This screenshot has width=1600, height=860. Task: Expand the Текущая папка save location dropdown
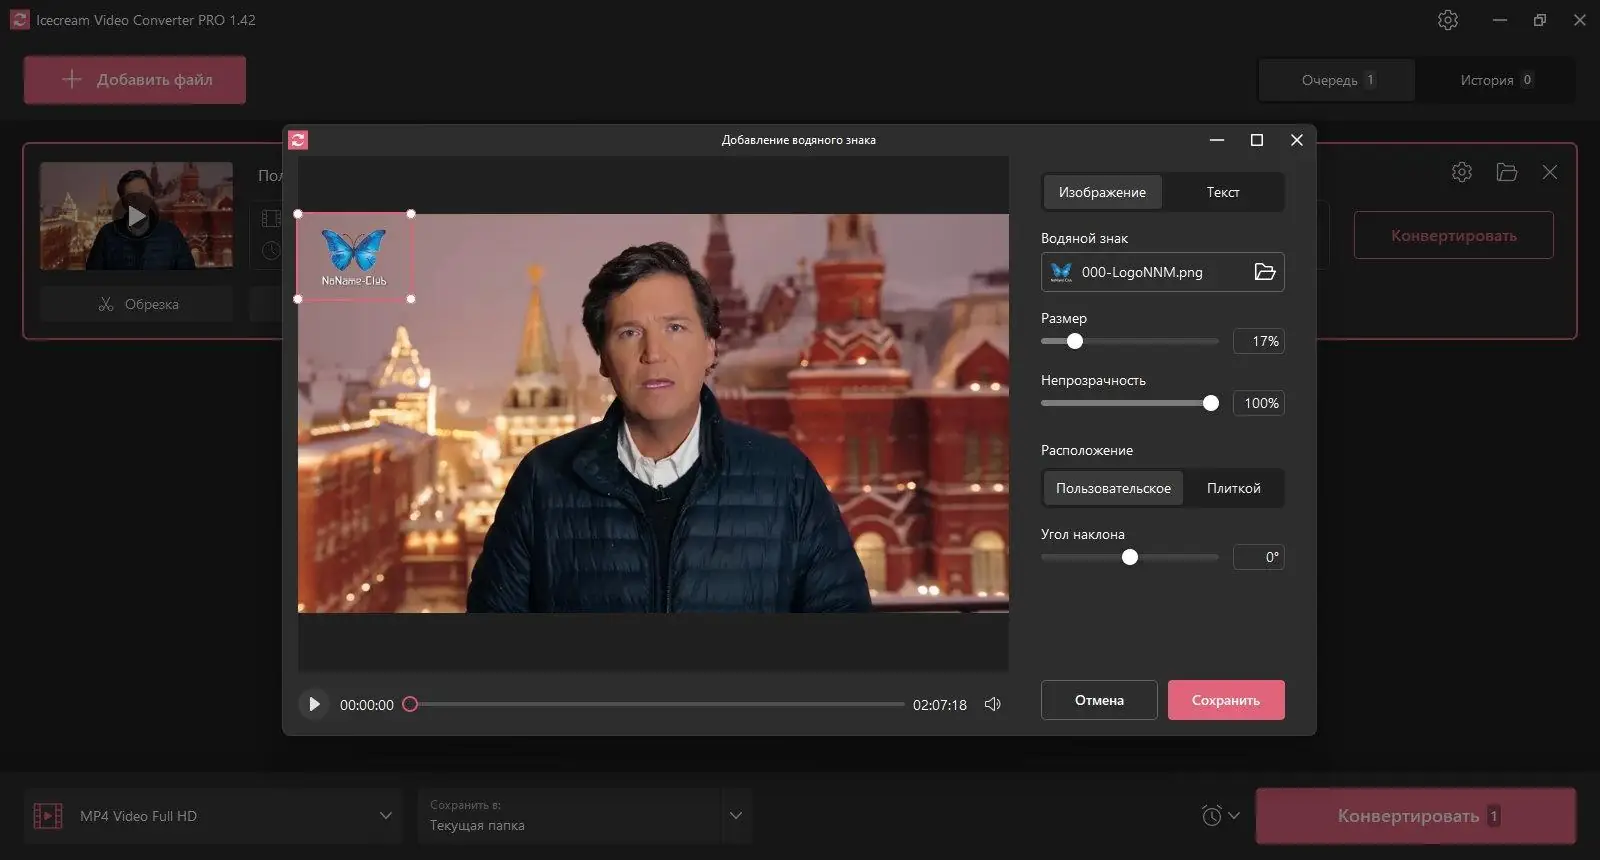coord(735,816)
